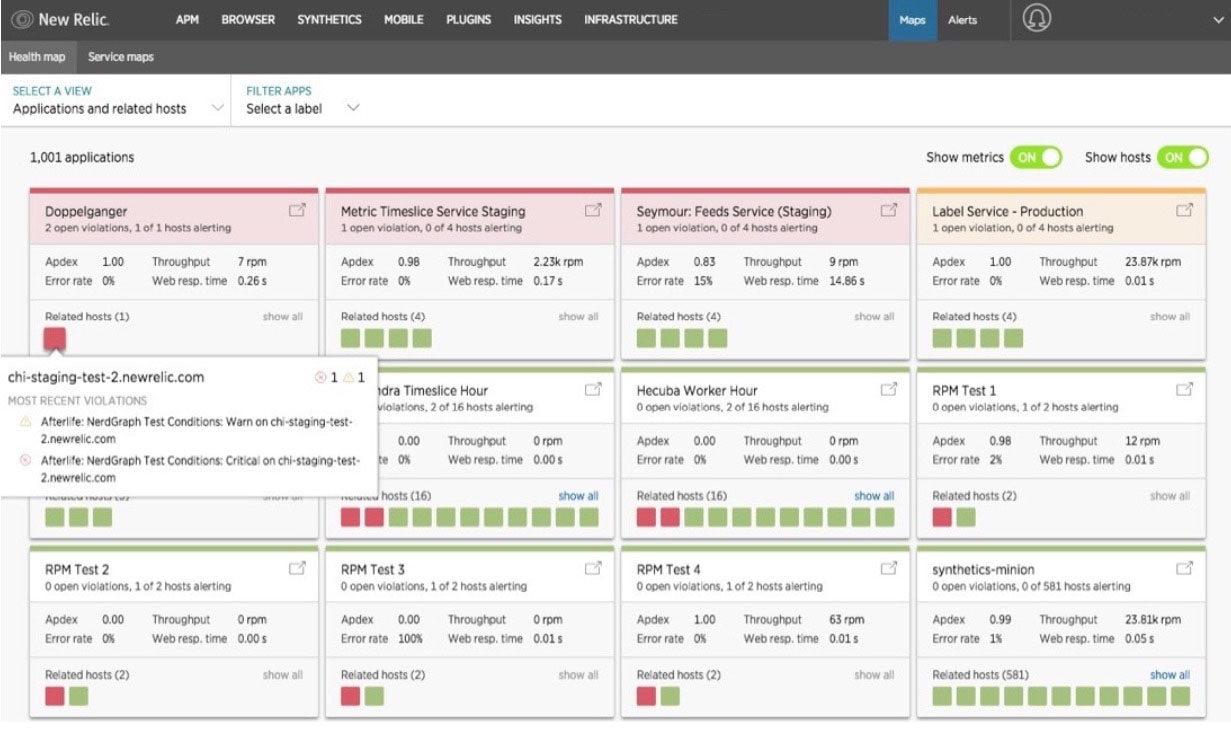
Task: Open RPM Test 1 external link icon
Action: click(1185, 389)
